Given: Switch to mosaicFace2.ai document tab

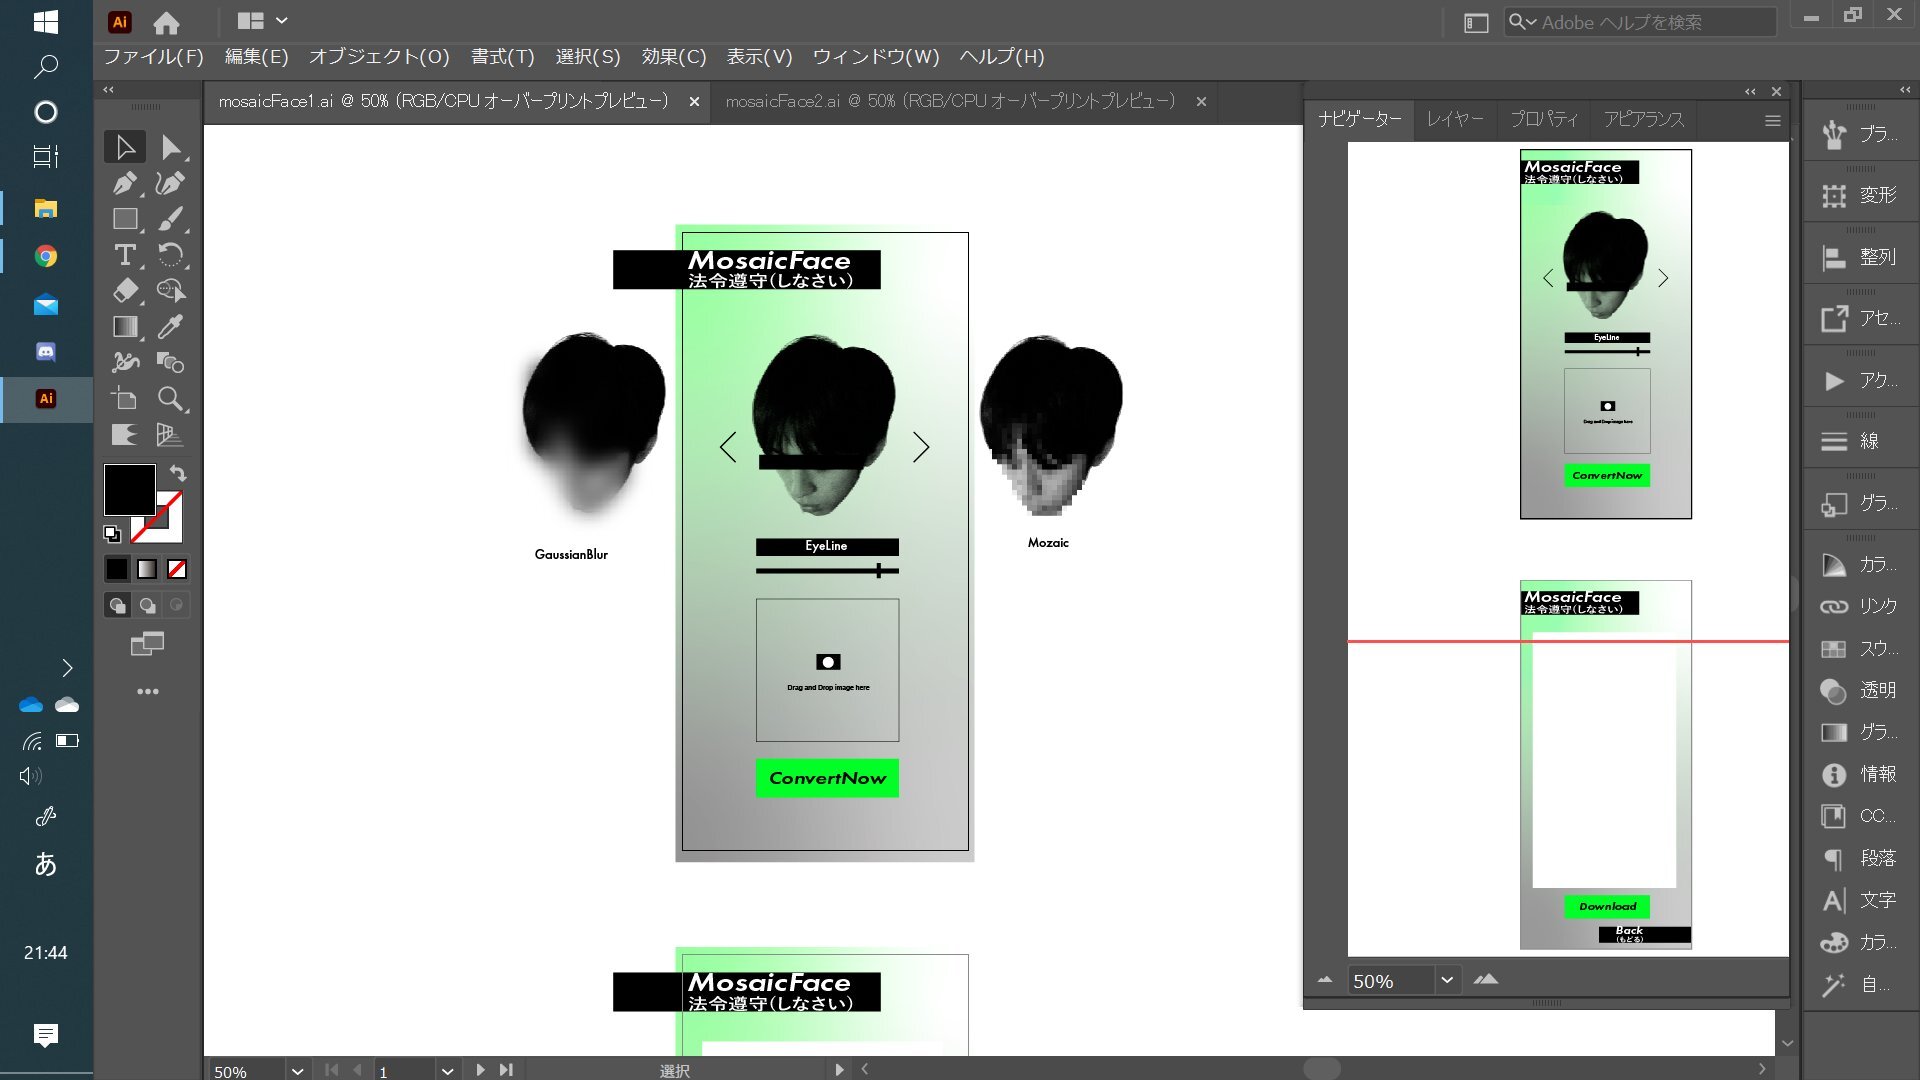Looking at the screenshot, I should tap(950, 101).
